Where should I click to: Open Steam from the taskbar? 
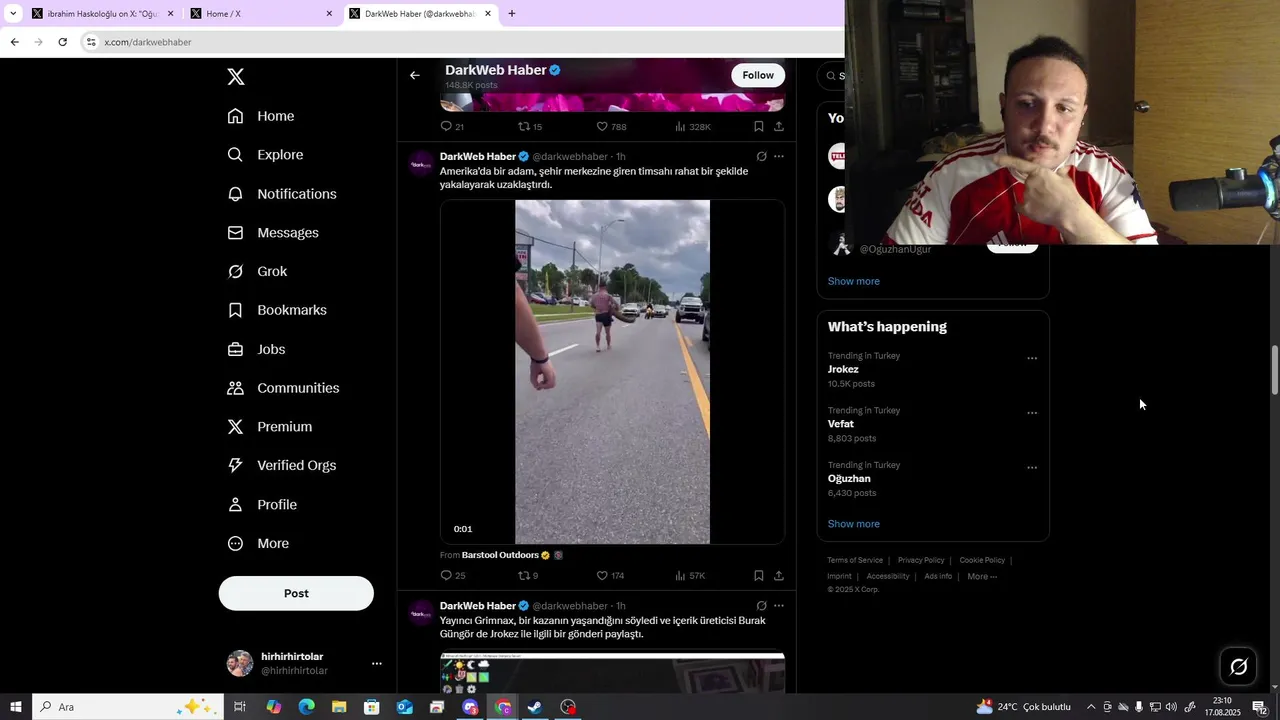pos(535,707)
